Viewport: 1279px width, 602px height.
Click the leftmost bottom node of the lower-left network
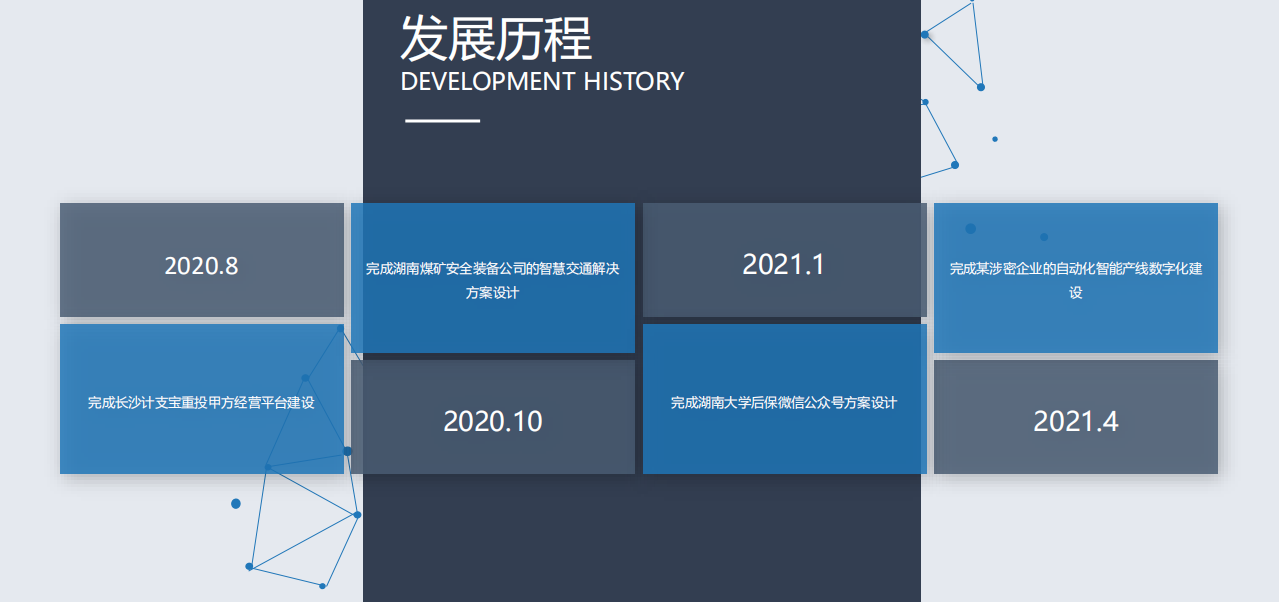click(x=249, y=567)
